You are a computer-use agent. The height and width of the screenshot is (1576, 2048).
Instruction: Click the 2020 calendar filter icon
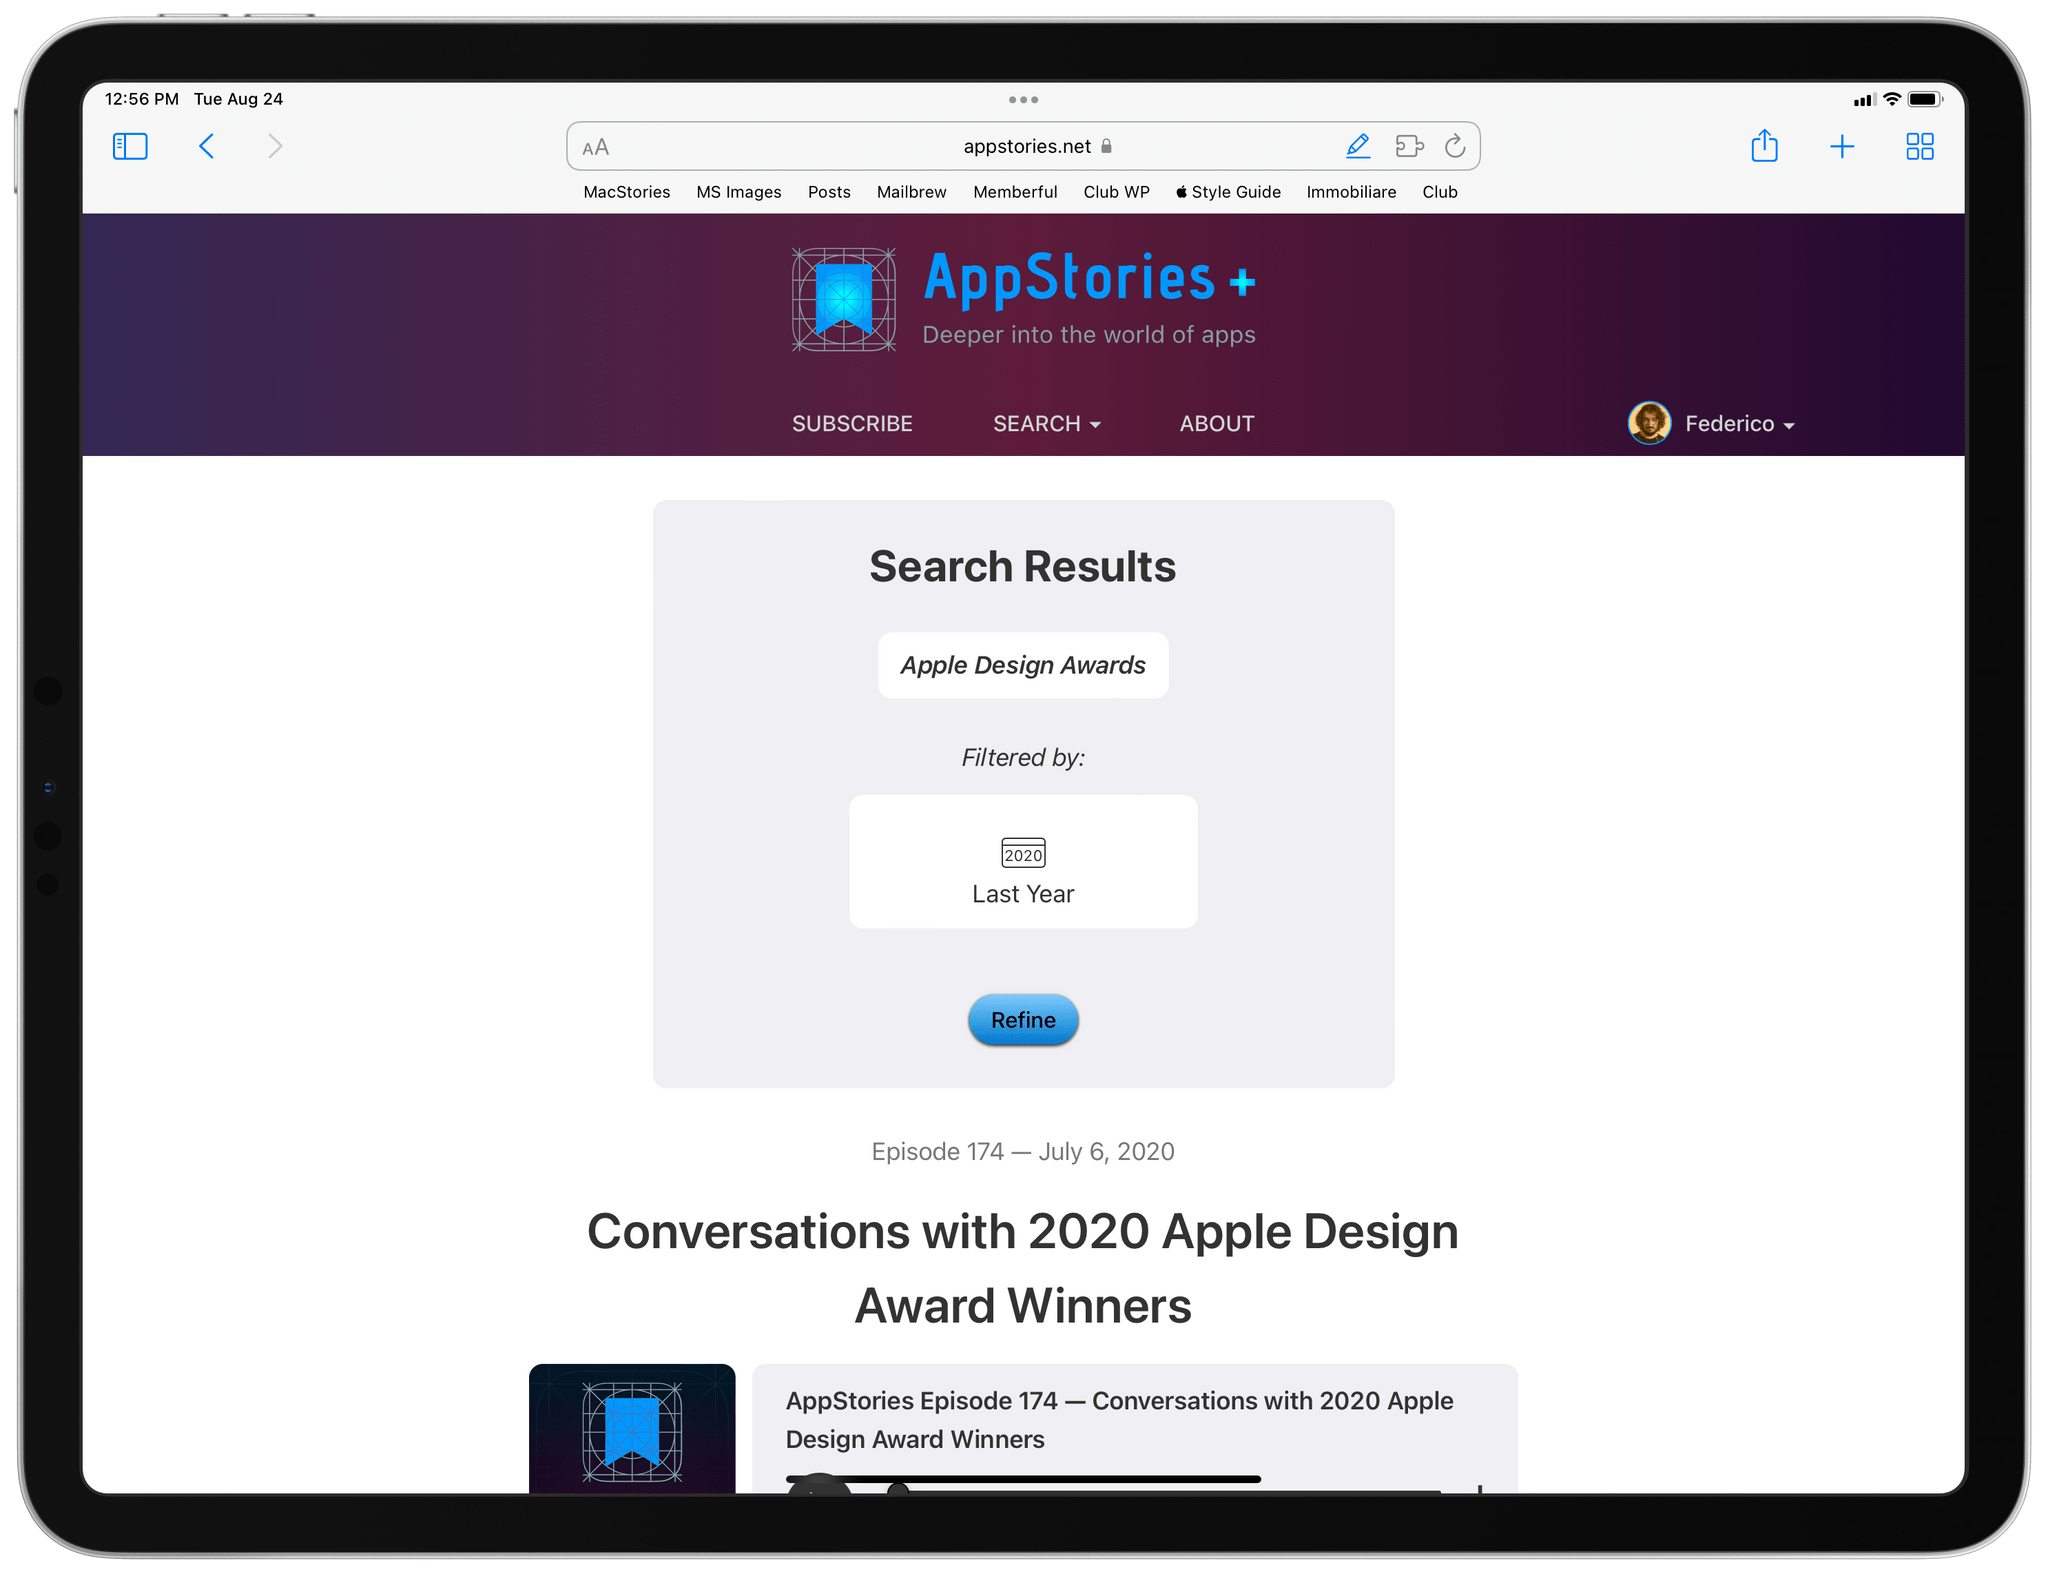click(x=1023, y=853)
